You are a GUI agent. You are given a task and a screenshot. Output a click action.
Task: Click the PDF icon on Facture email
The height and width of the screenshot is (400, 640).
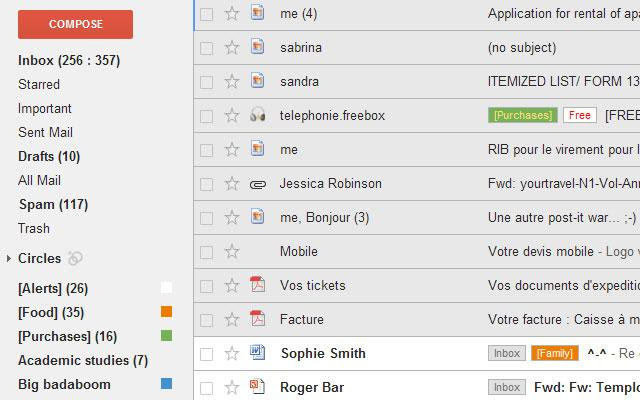[x=257, y=320]
